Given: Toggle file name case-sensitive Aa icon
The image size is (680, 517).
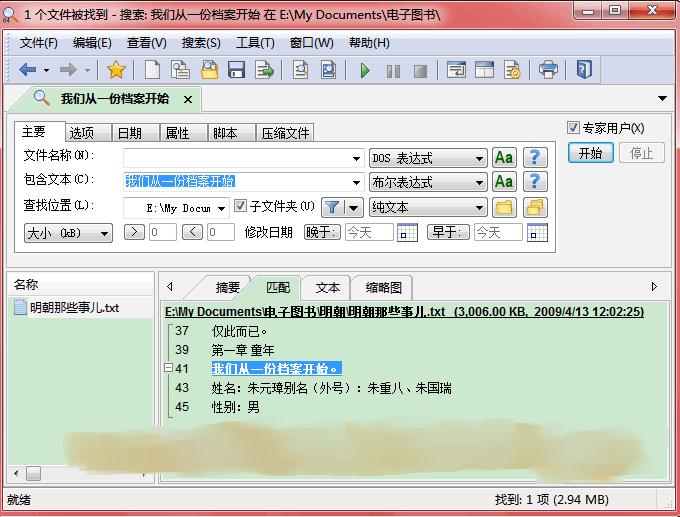Looking at the screenshot, I should click(x=504, y=157).
